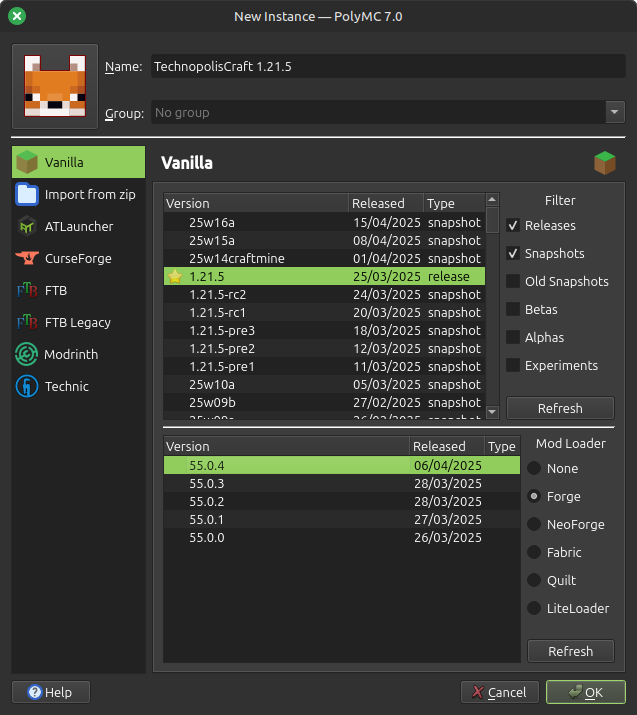Click Released header in Forge version table
The image size is (637, 715).
coord(447,446)
